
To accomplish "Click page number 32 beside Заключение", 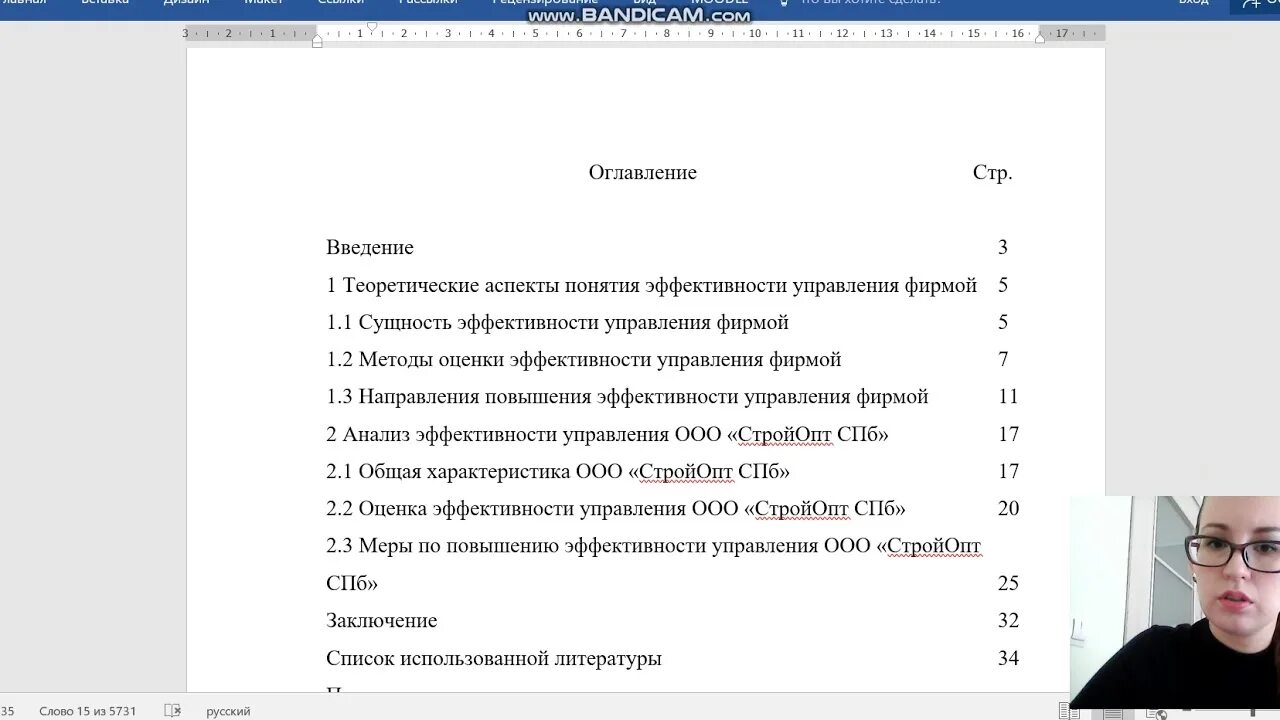I will coord(1008,620).
